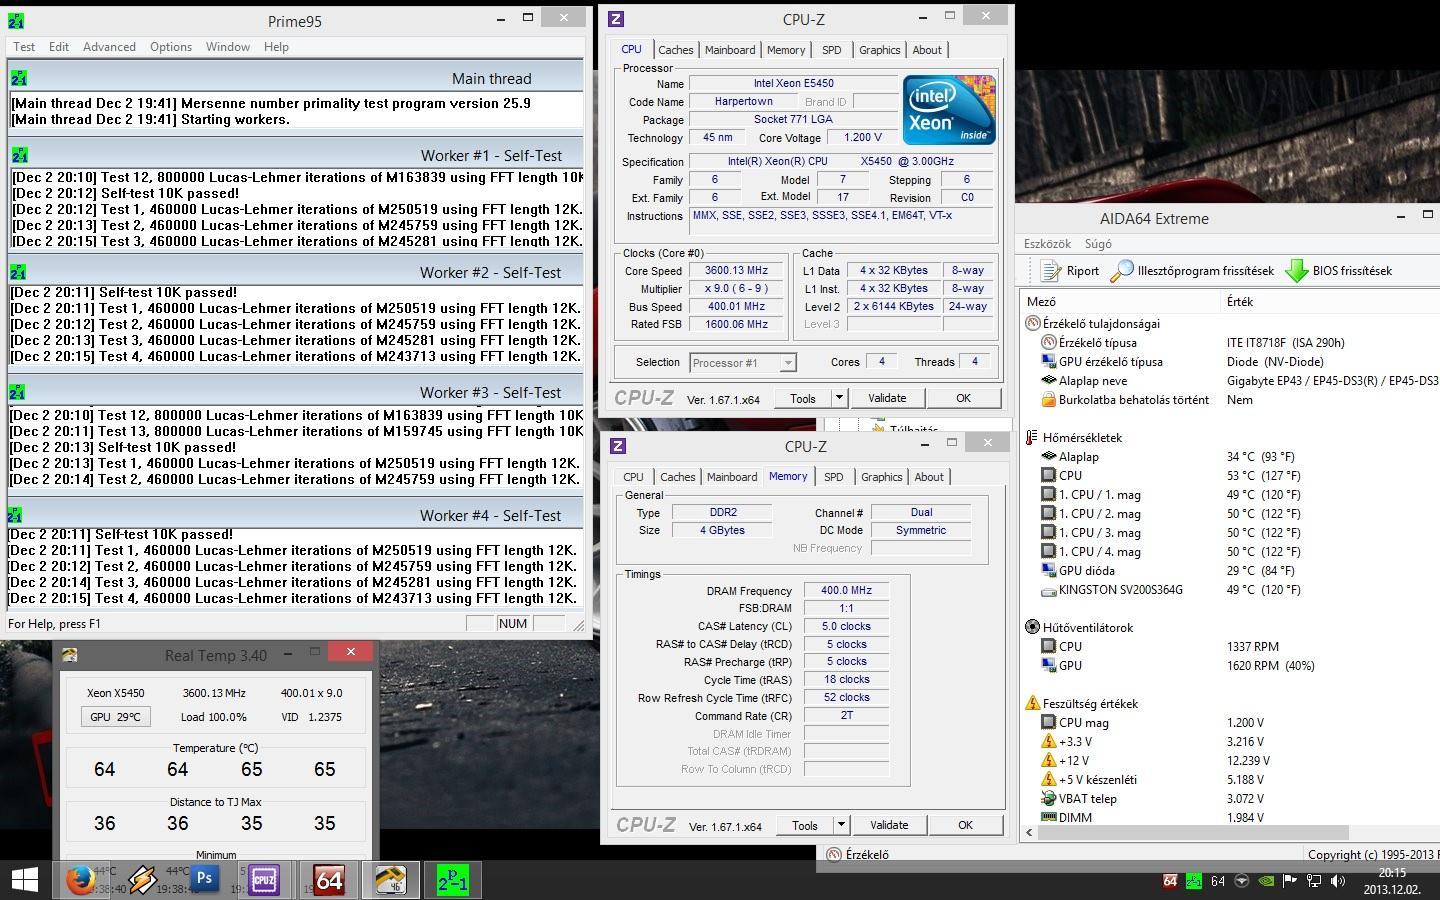Click scroll-left arrow in AIDA64 list
This screenshot has height=900, width=1440.
tap(1030, 832)
